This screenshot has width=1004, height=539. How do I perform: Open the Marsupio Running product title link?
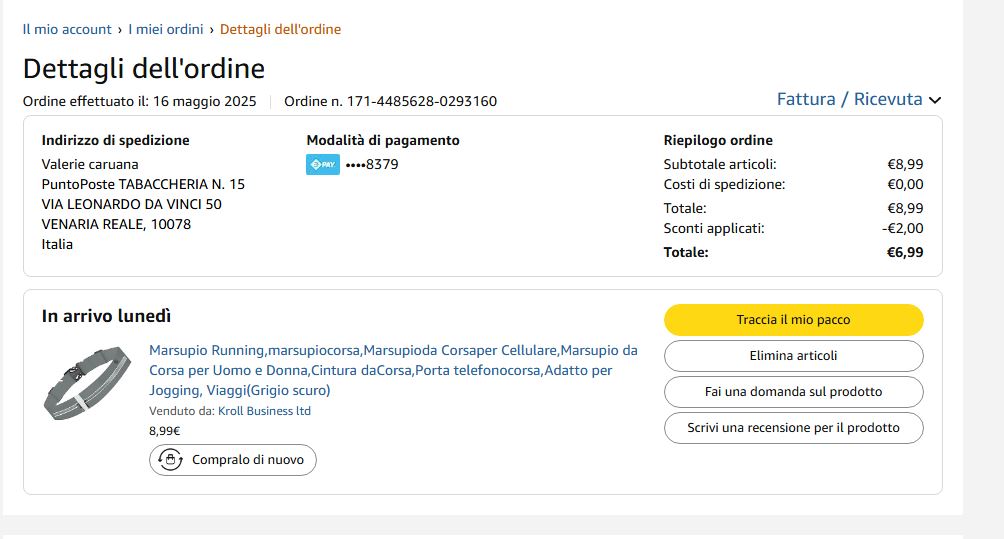tap(393, 370)
